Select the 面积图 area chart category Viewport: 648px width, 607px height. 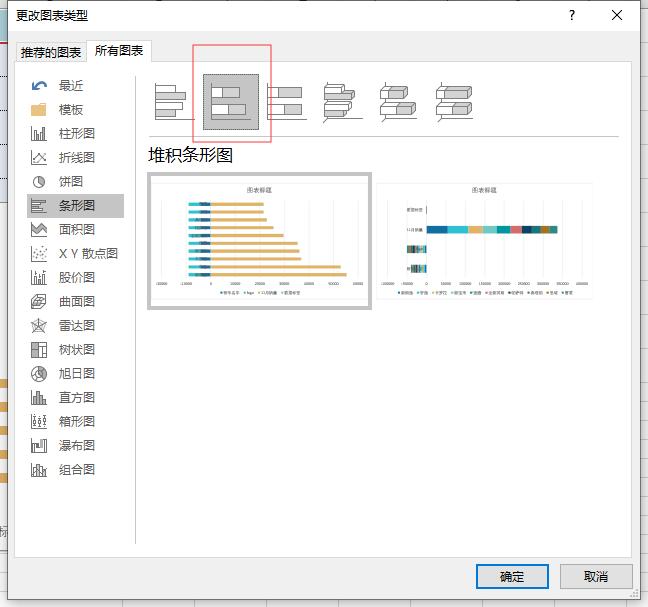click(x=75, y=229)
